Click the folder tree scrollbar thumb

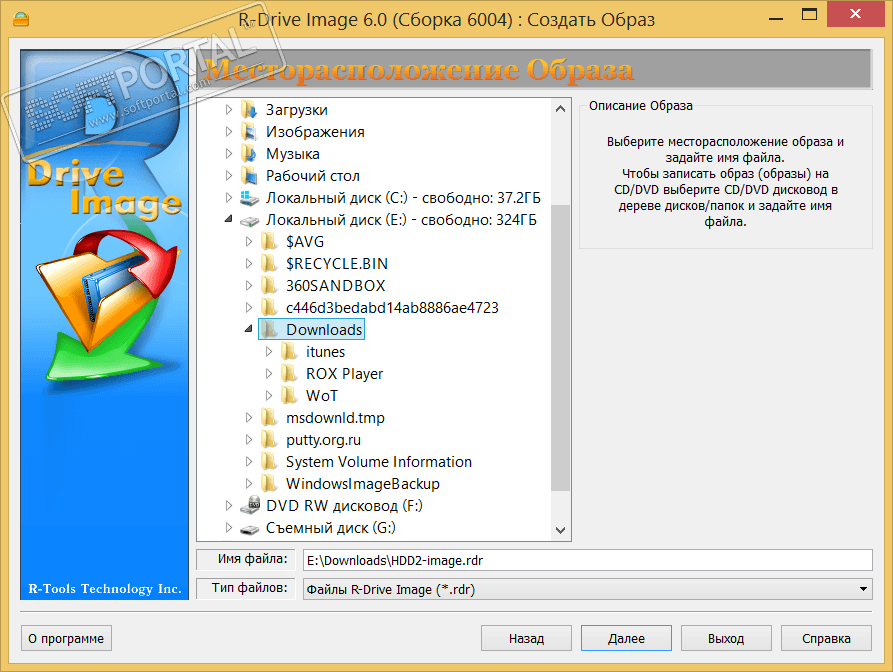[x=560, y=347]
